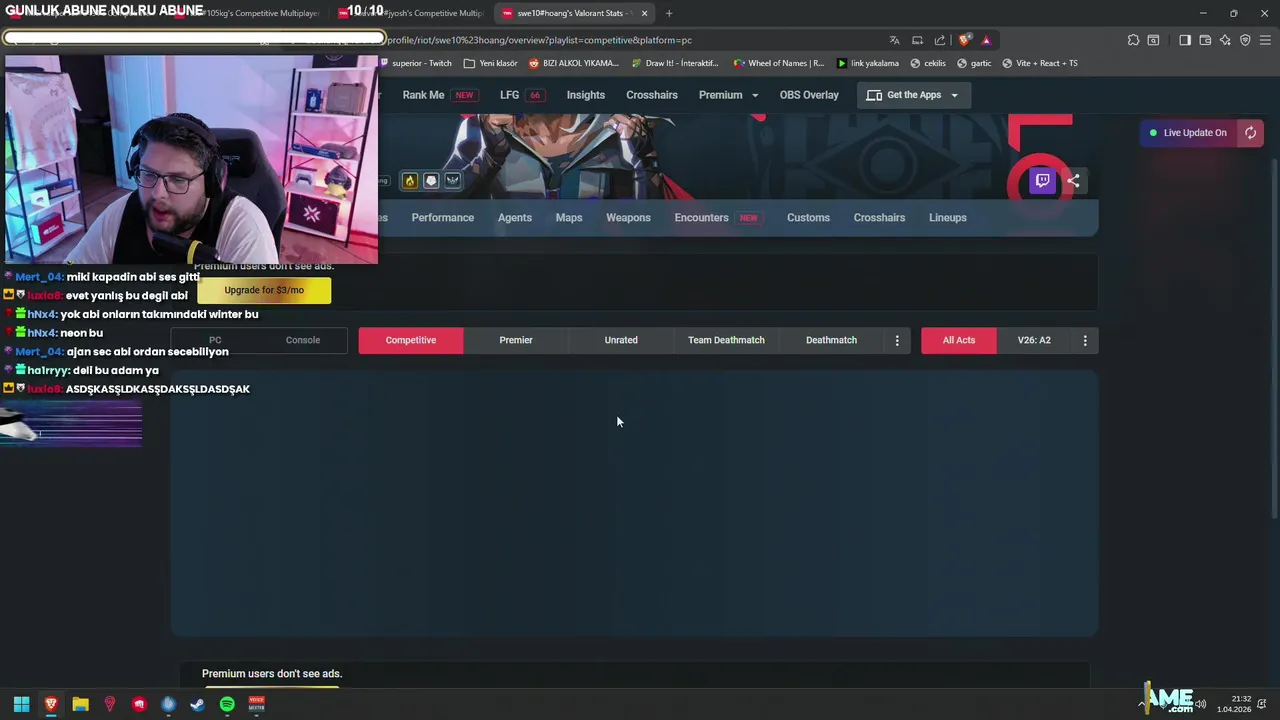Open the Lineups profile tab
Image resolution: width=1280 pixels, height=720 pixels.
tap(947, 218)
